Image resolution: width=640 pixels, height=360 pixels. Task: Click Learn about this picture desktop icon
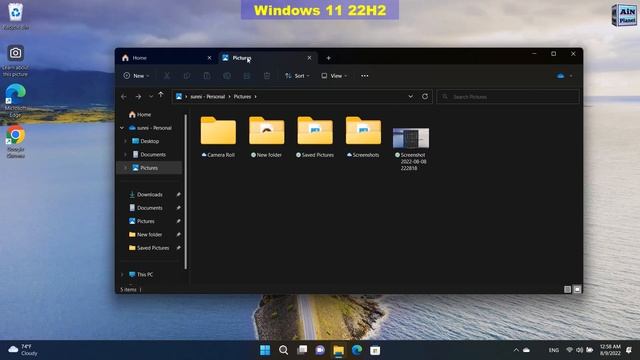(x=16, y=61)
